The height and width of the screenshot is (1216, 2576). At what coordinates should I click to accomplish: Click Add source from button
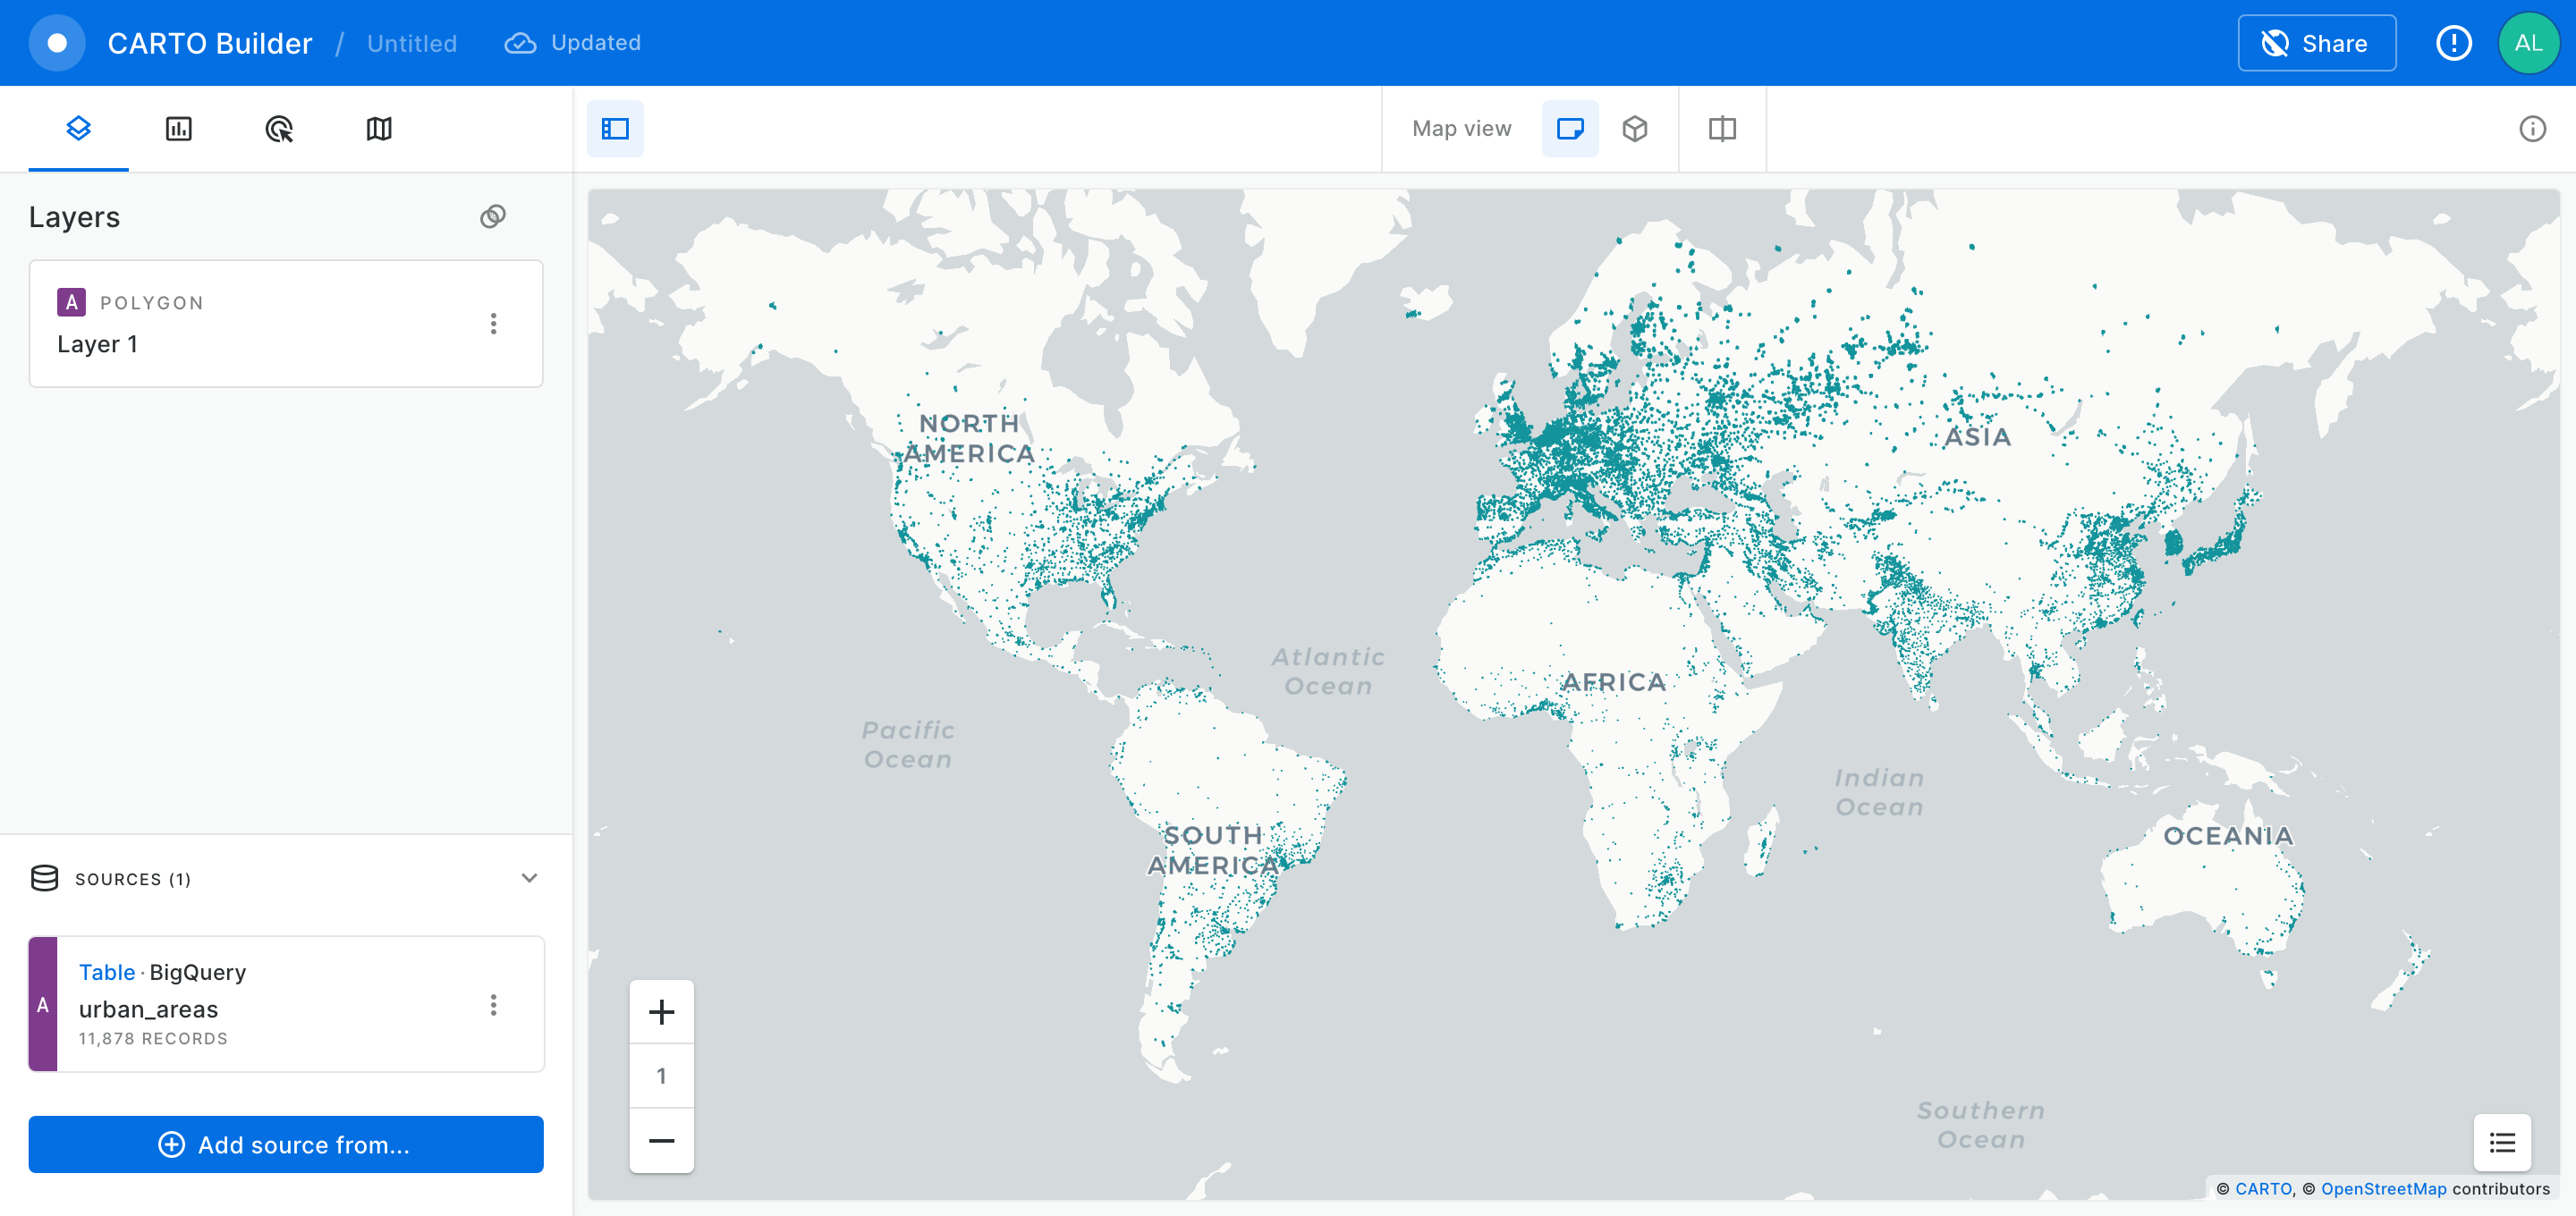point(286,1144)
